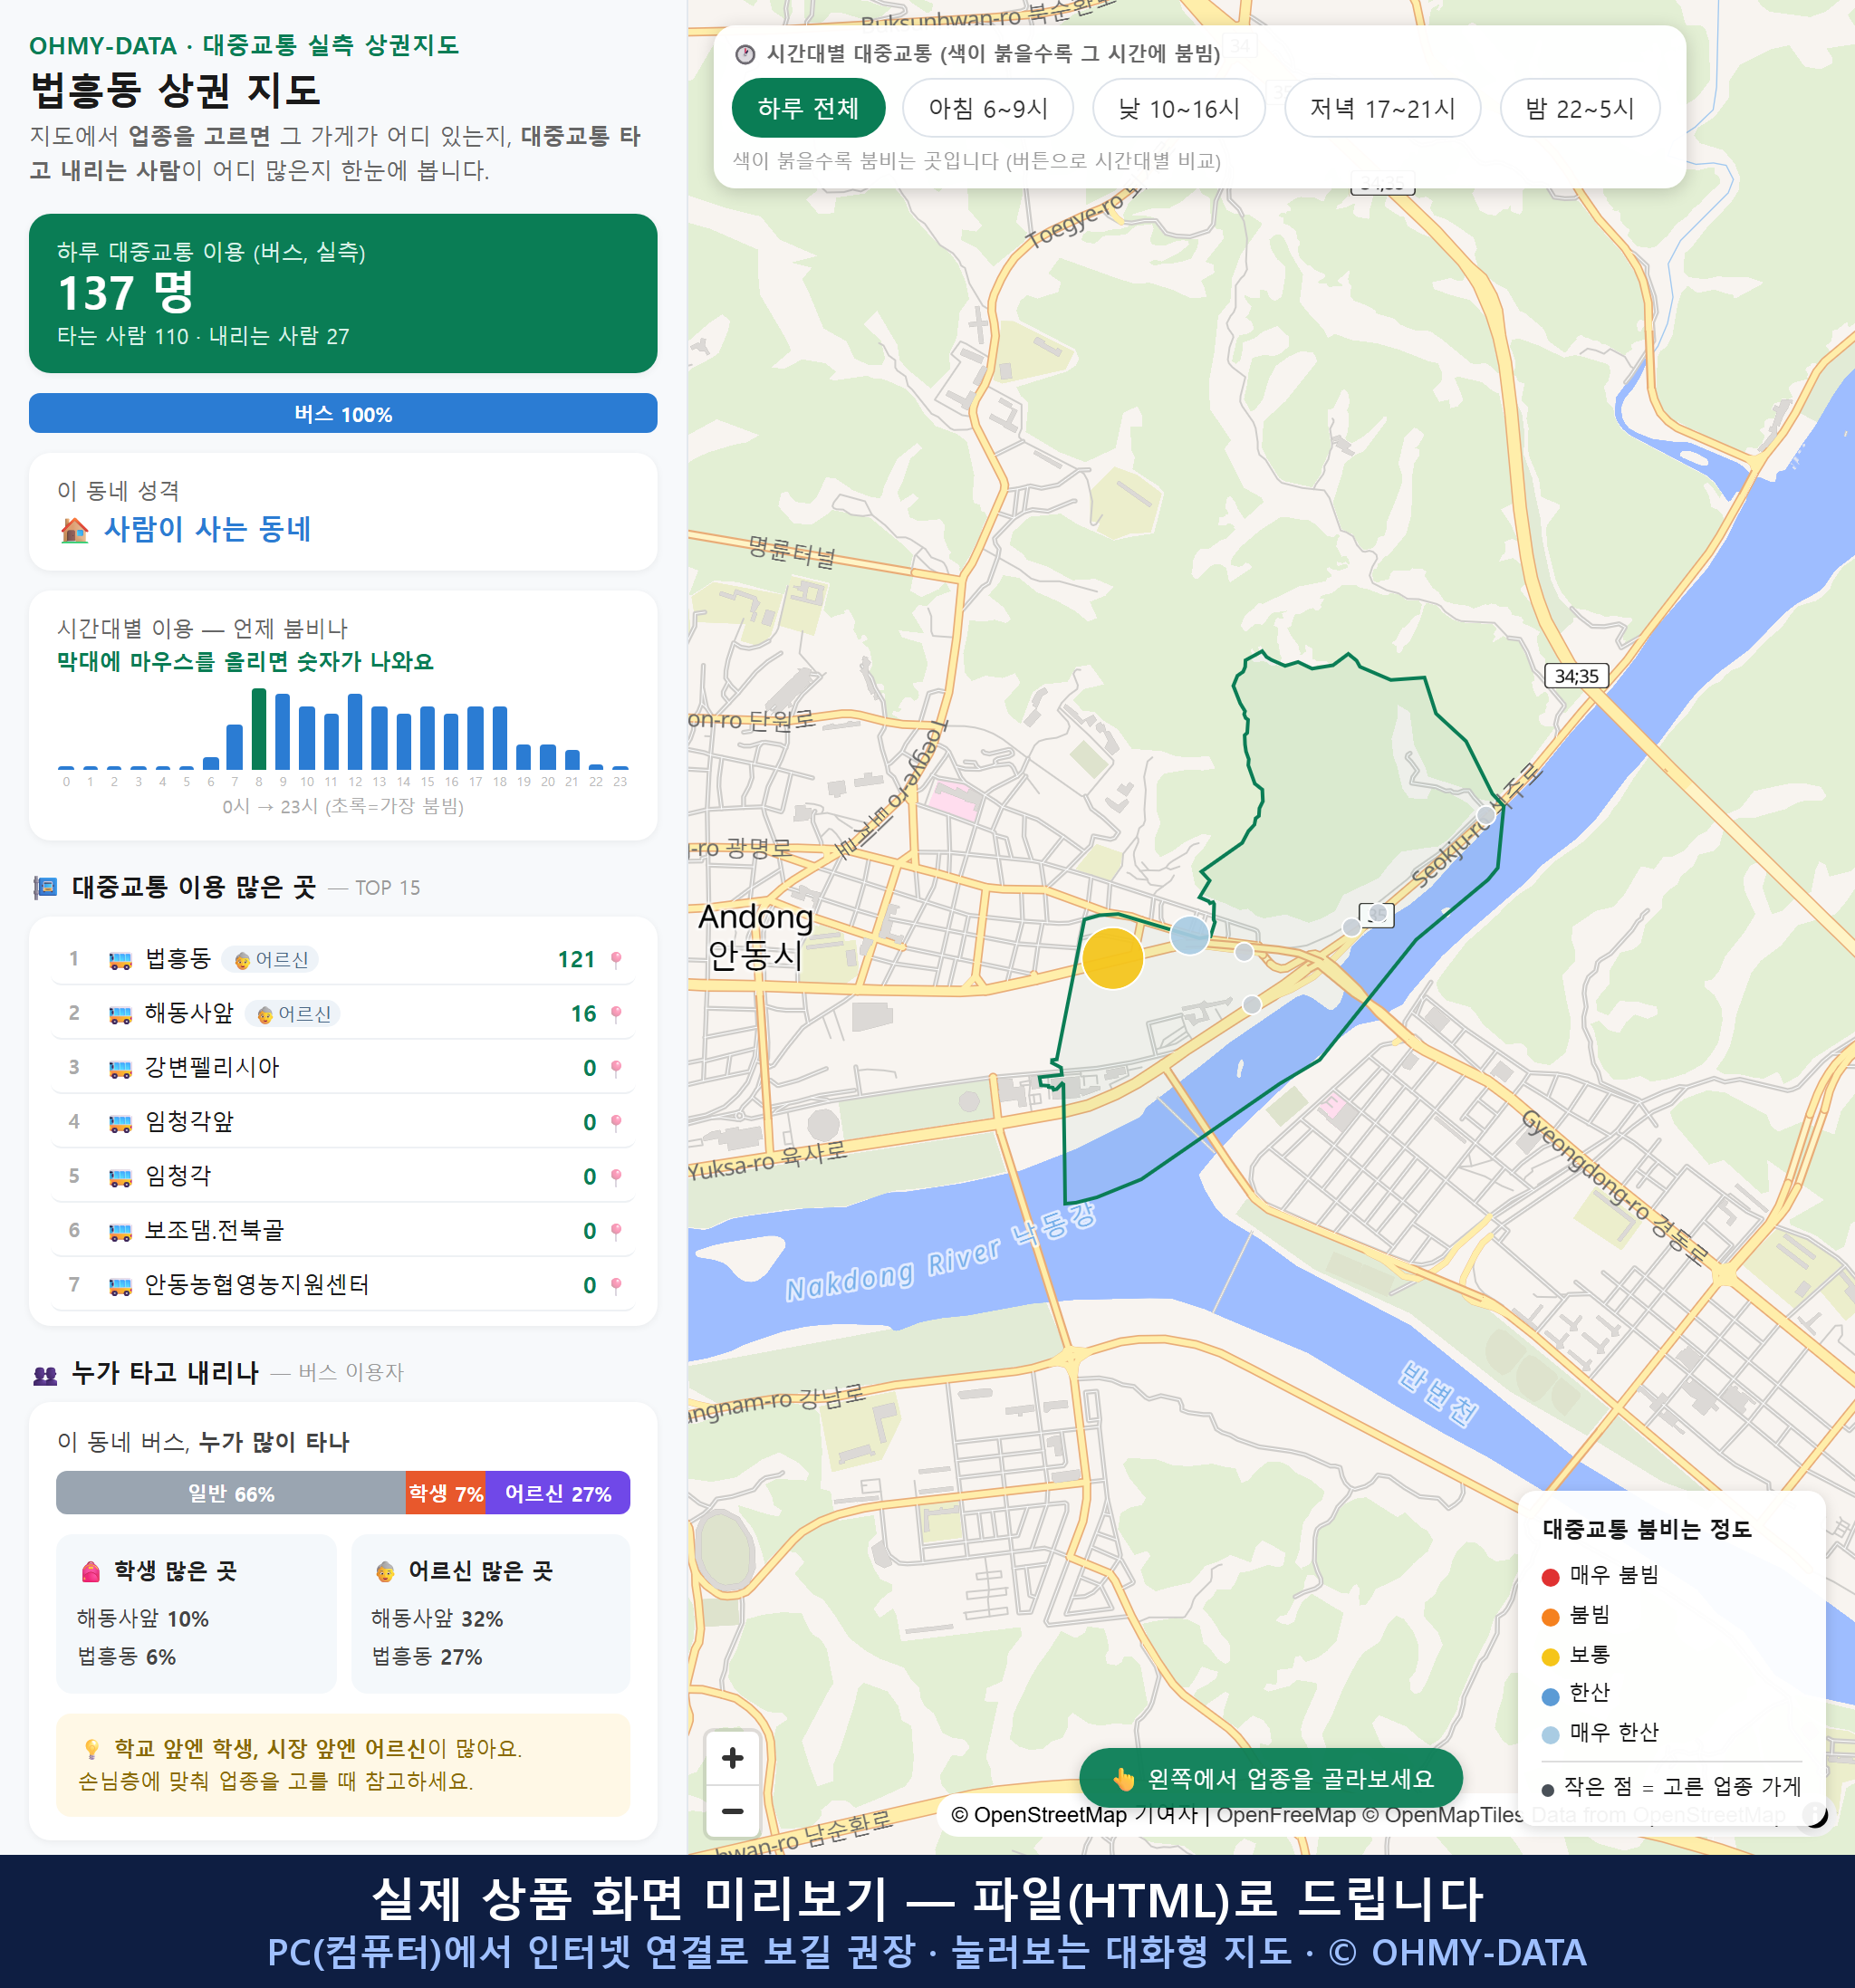Click the bus icon beside 보조댐.전북골
This screenshot has width=1855, height=1988.
point(120,1231)
